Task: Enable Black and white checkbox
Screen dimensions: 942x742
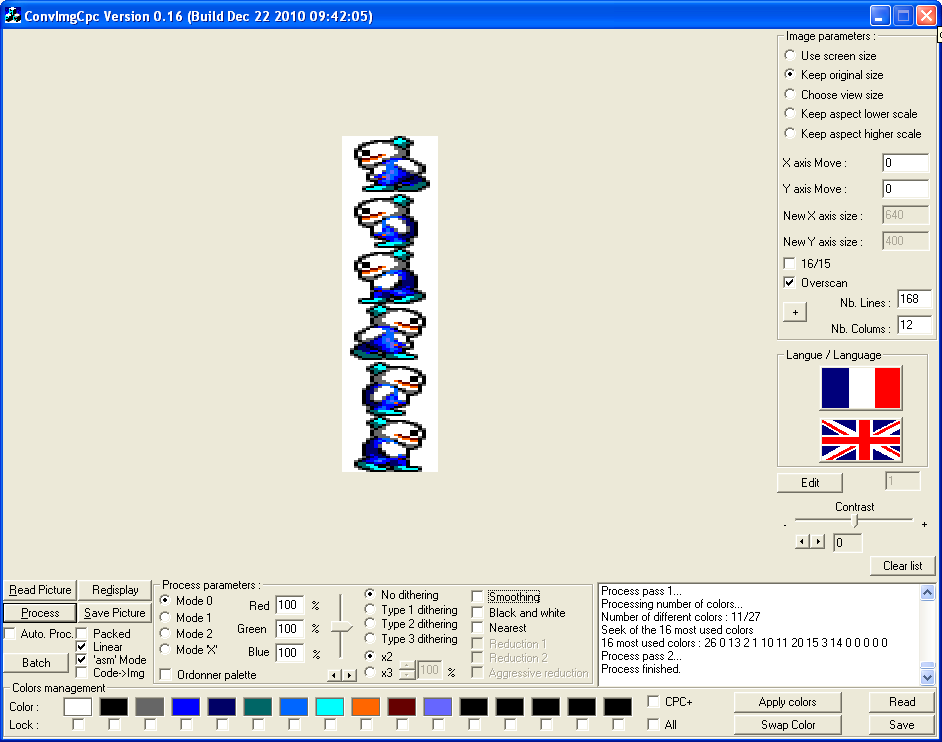Action: [x=478, y=612]
